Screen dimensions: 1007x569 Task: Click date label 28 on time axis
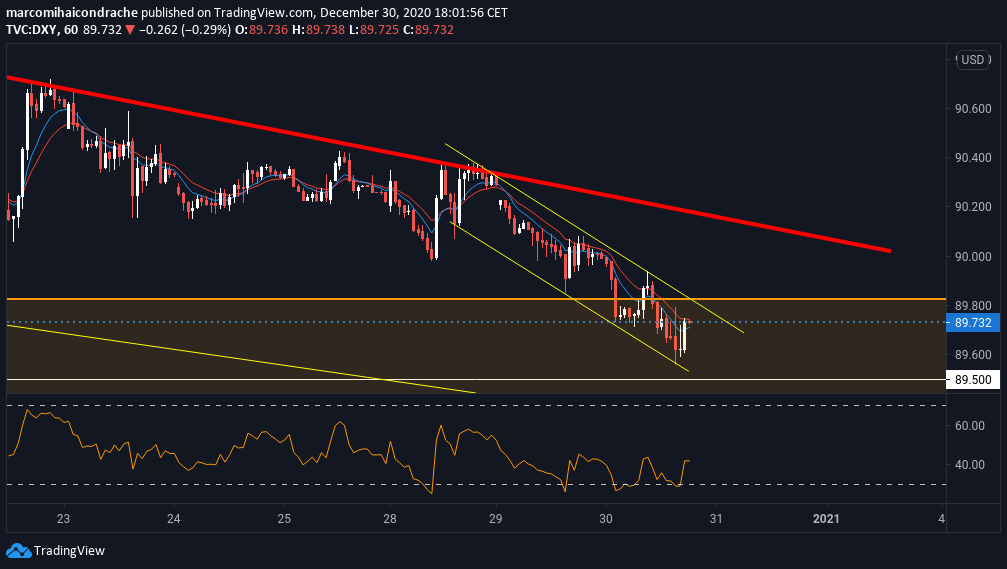[390, 518]
